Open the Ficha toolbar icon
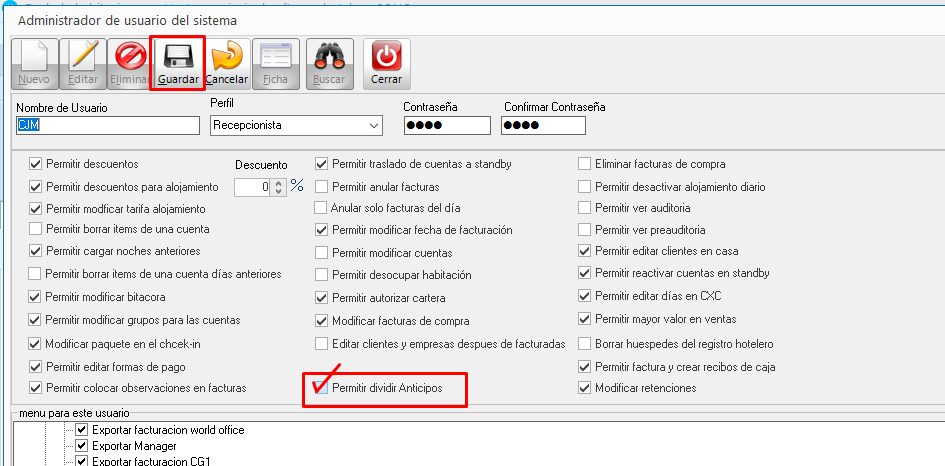The image size is (945, 466). (275, 63)
